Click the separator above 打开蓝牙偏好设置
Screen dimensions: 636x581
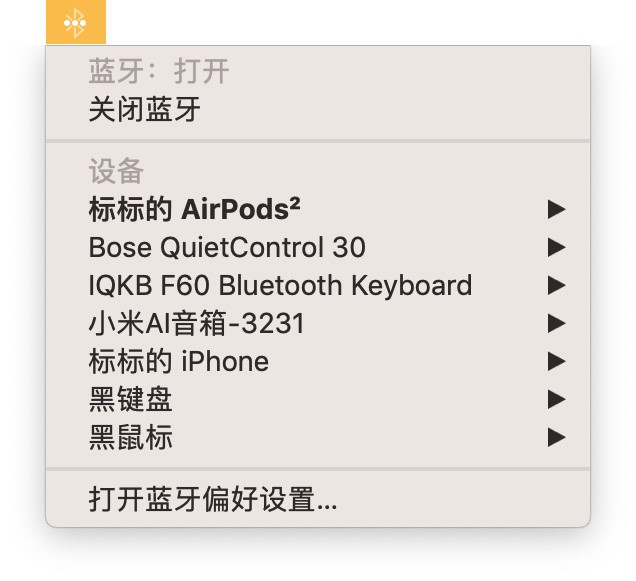[x=318, y=469]
